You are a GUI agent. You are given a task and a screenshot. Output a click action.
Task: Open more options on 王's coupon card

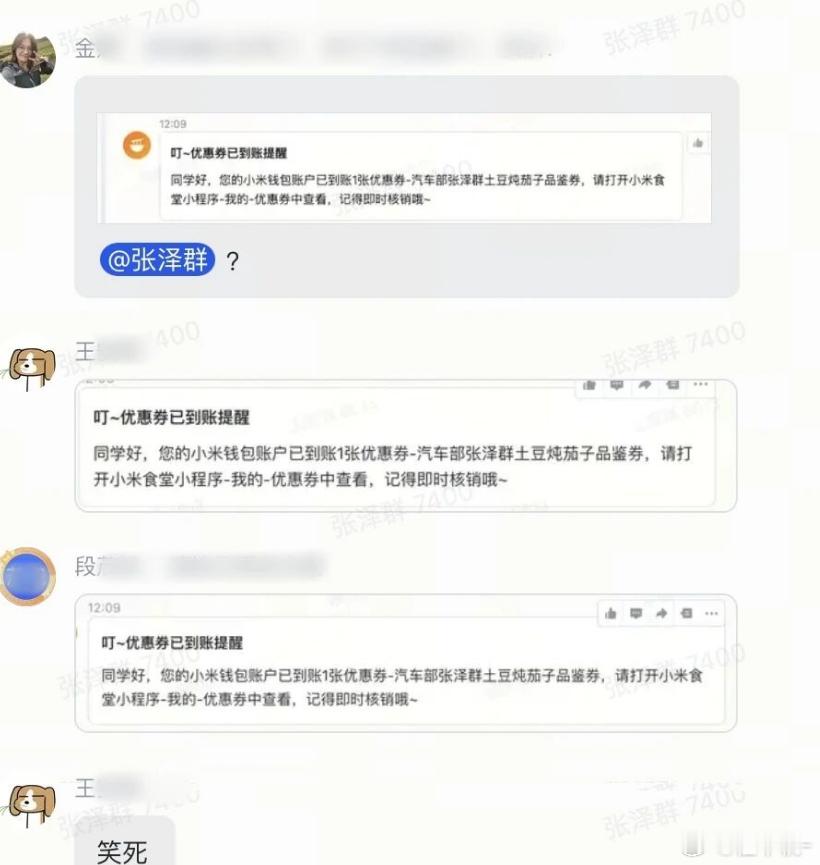point(701,384)
